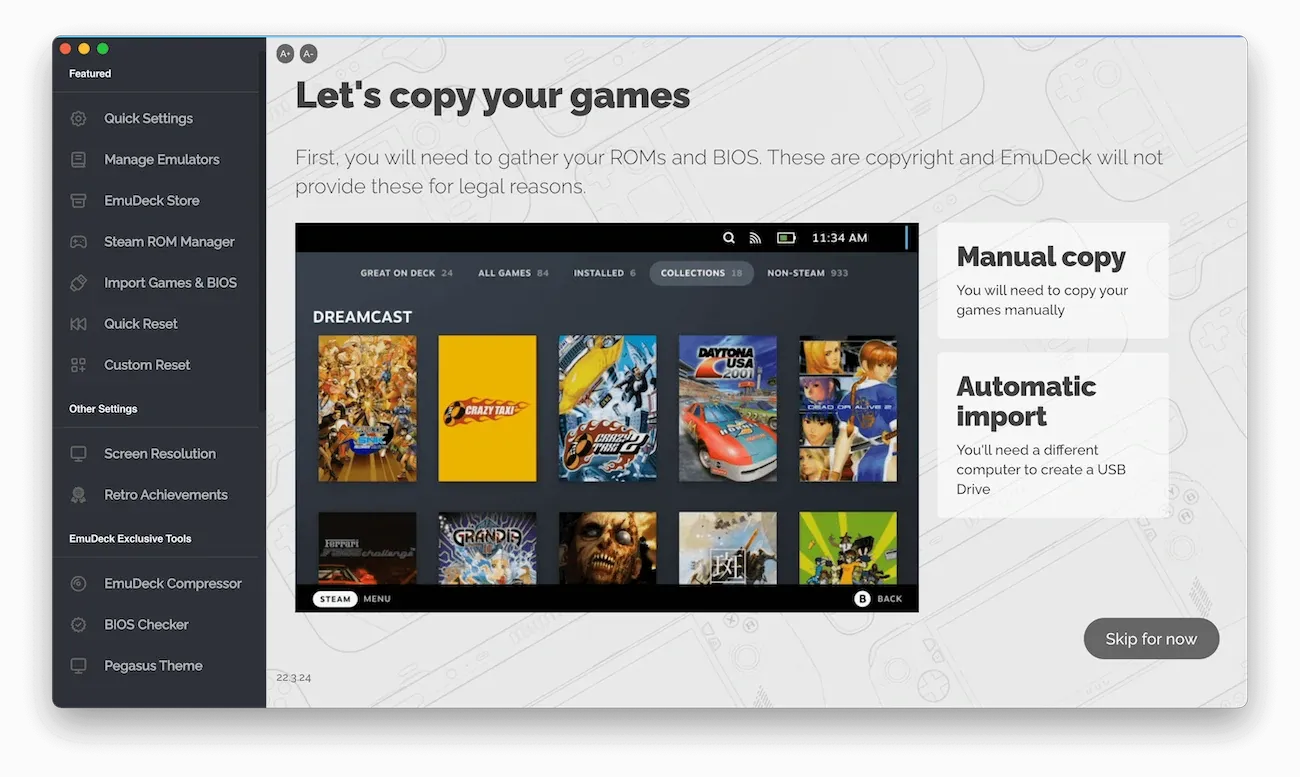Click the 11:34 AM clock in preview
Screen dimensions: 1300x777
pyautogui.click(x=839, y=238)
